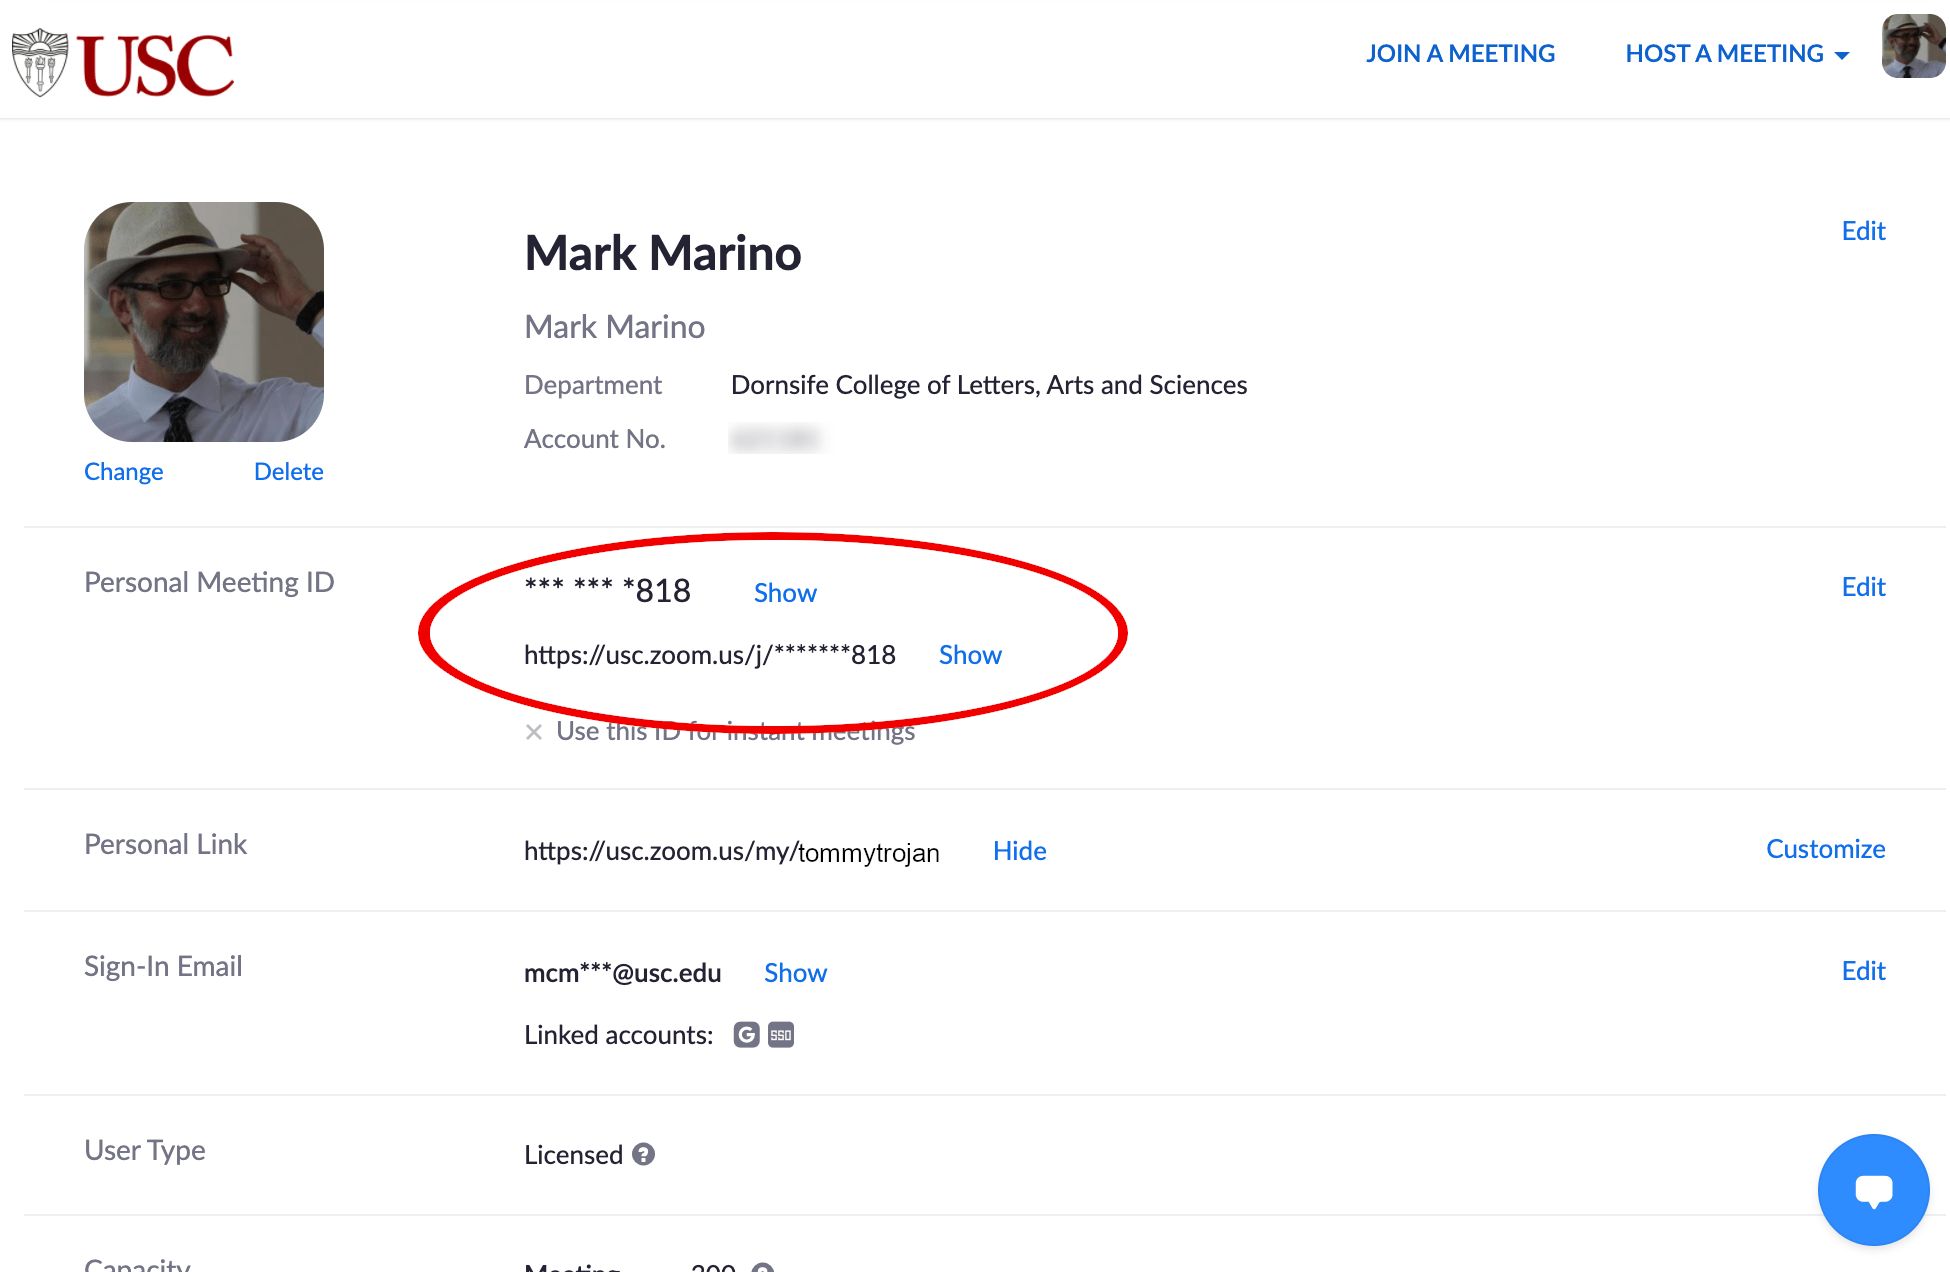Viewport: 1950px width, 1272px height.
Task: Open the Licensed user type help icon
Action: pyautogui.click(x=643, y=1155)
